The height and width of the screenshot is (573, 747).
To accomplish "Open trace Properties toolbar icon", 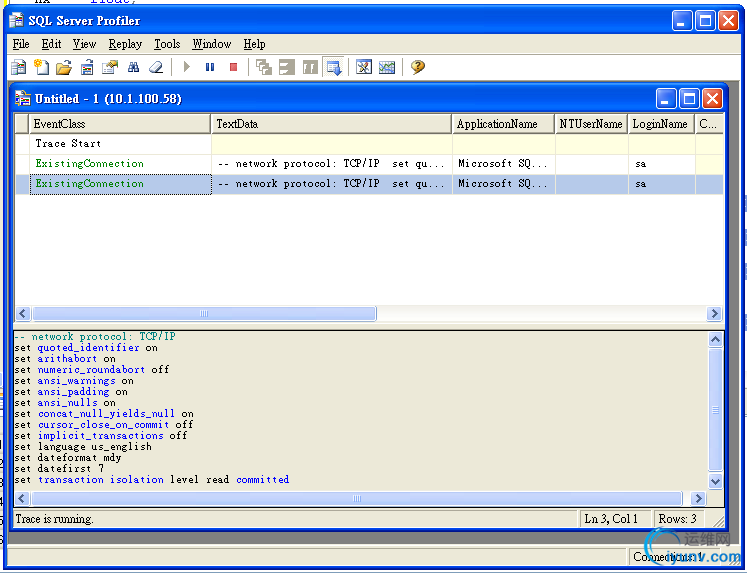I will pos(110,67).
